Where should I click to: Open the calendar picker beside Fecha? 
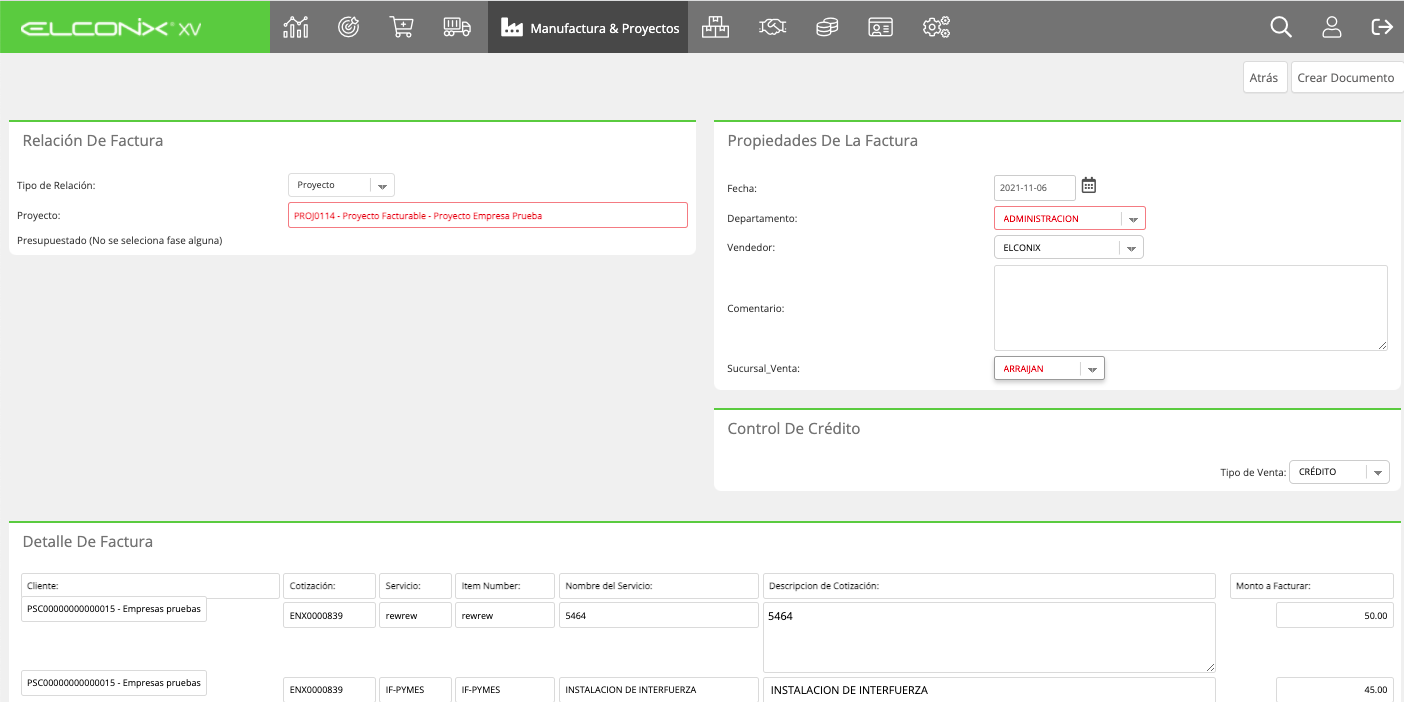click(1089, 185)
